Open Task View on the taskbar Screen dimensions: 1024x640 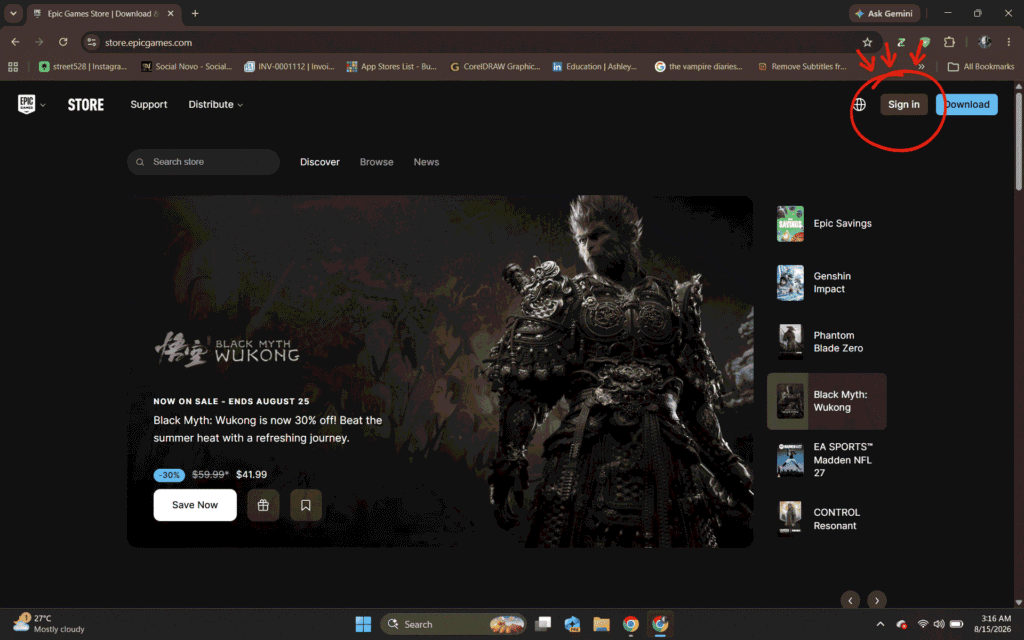tap(543, 624)
